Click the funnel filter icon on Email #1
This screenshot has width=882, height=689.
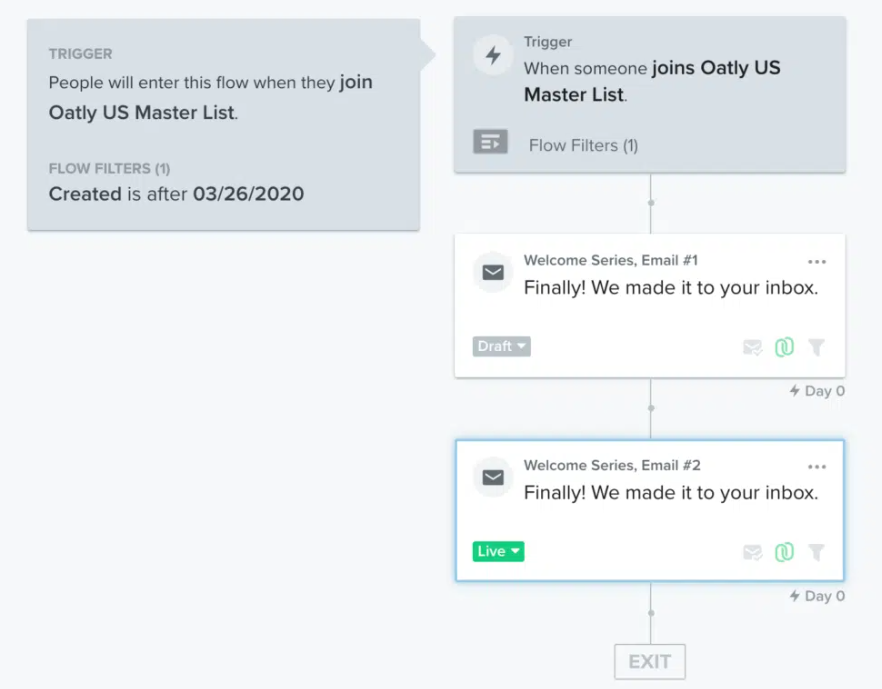(816, 347)
